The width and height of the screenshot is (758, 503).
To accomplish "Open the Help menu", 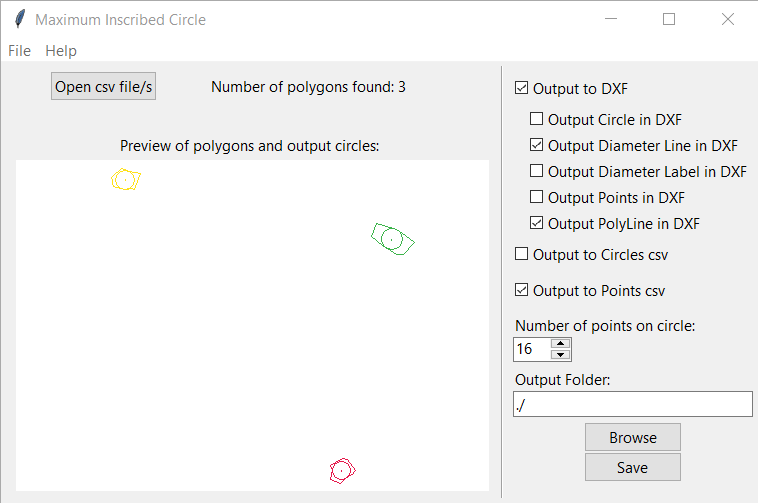I will [x=61, y=51].
